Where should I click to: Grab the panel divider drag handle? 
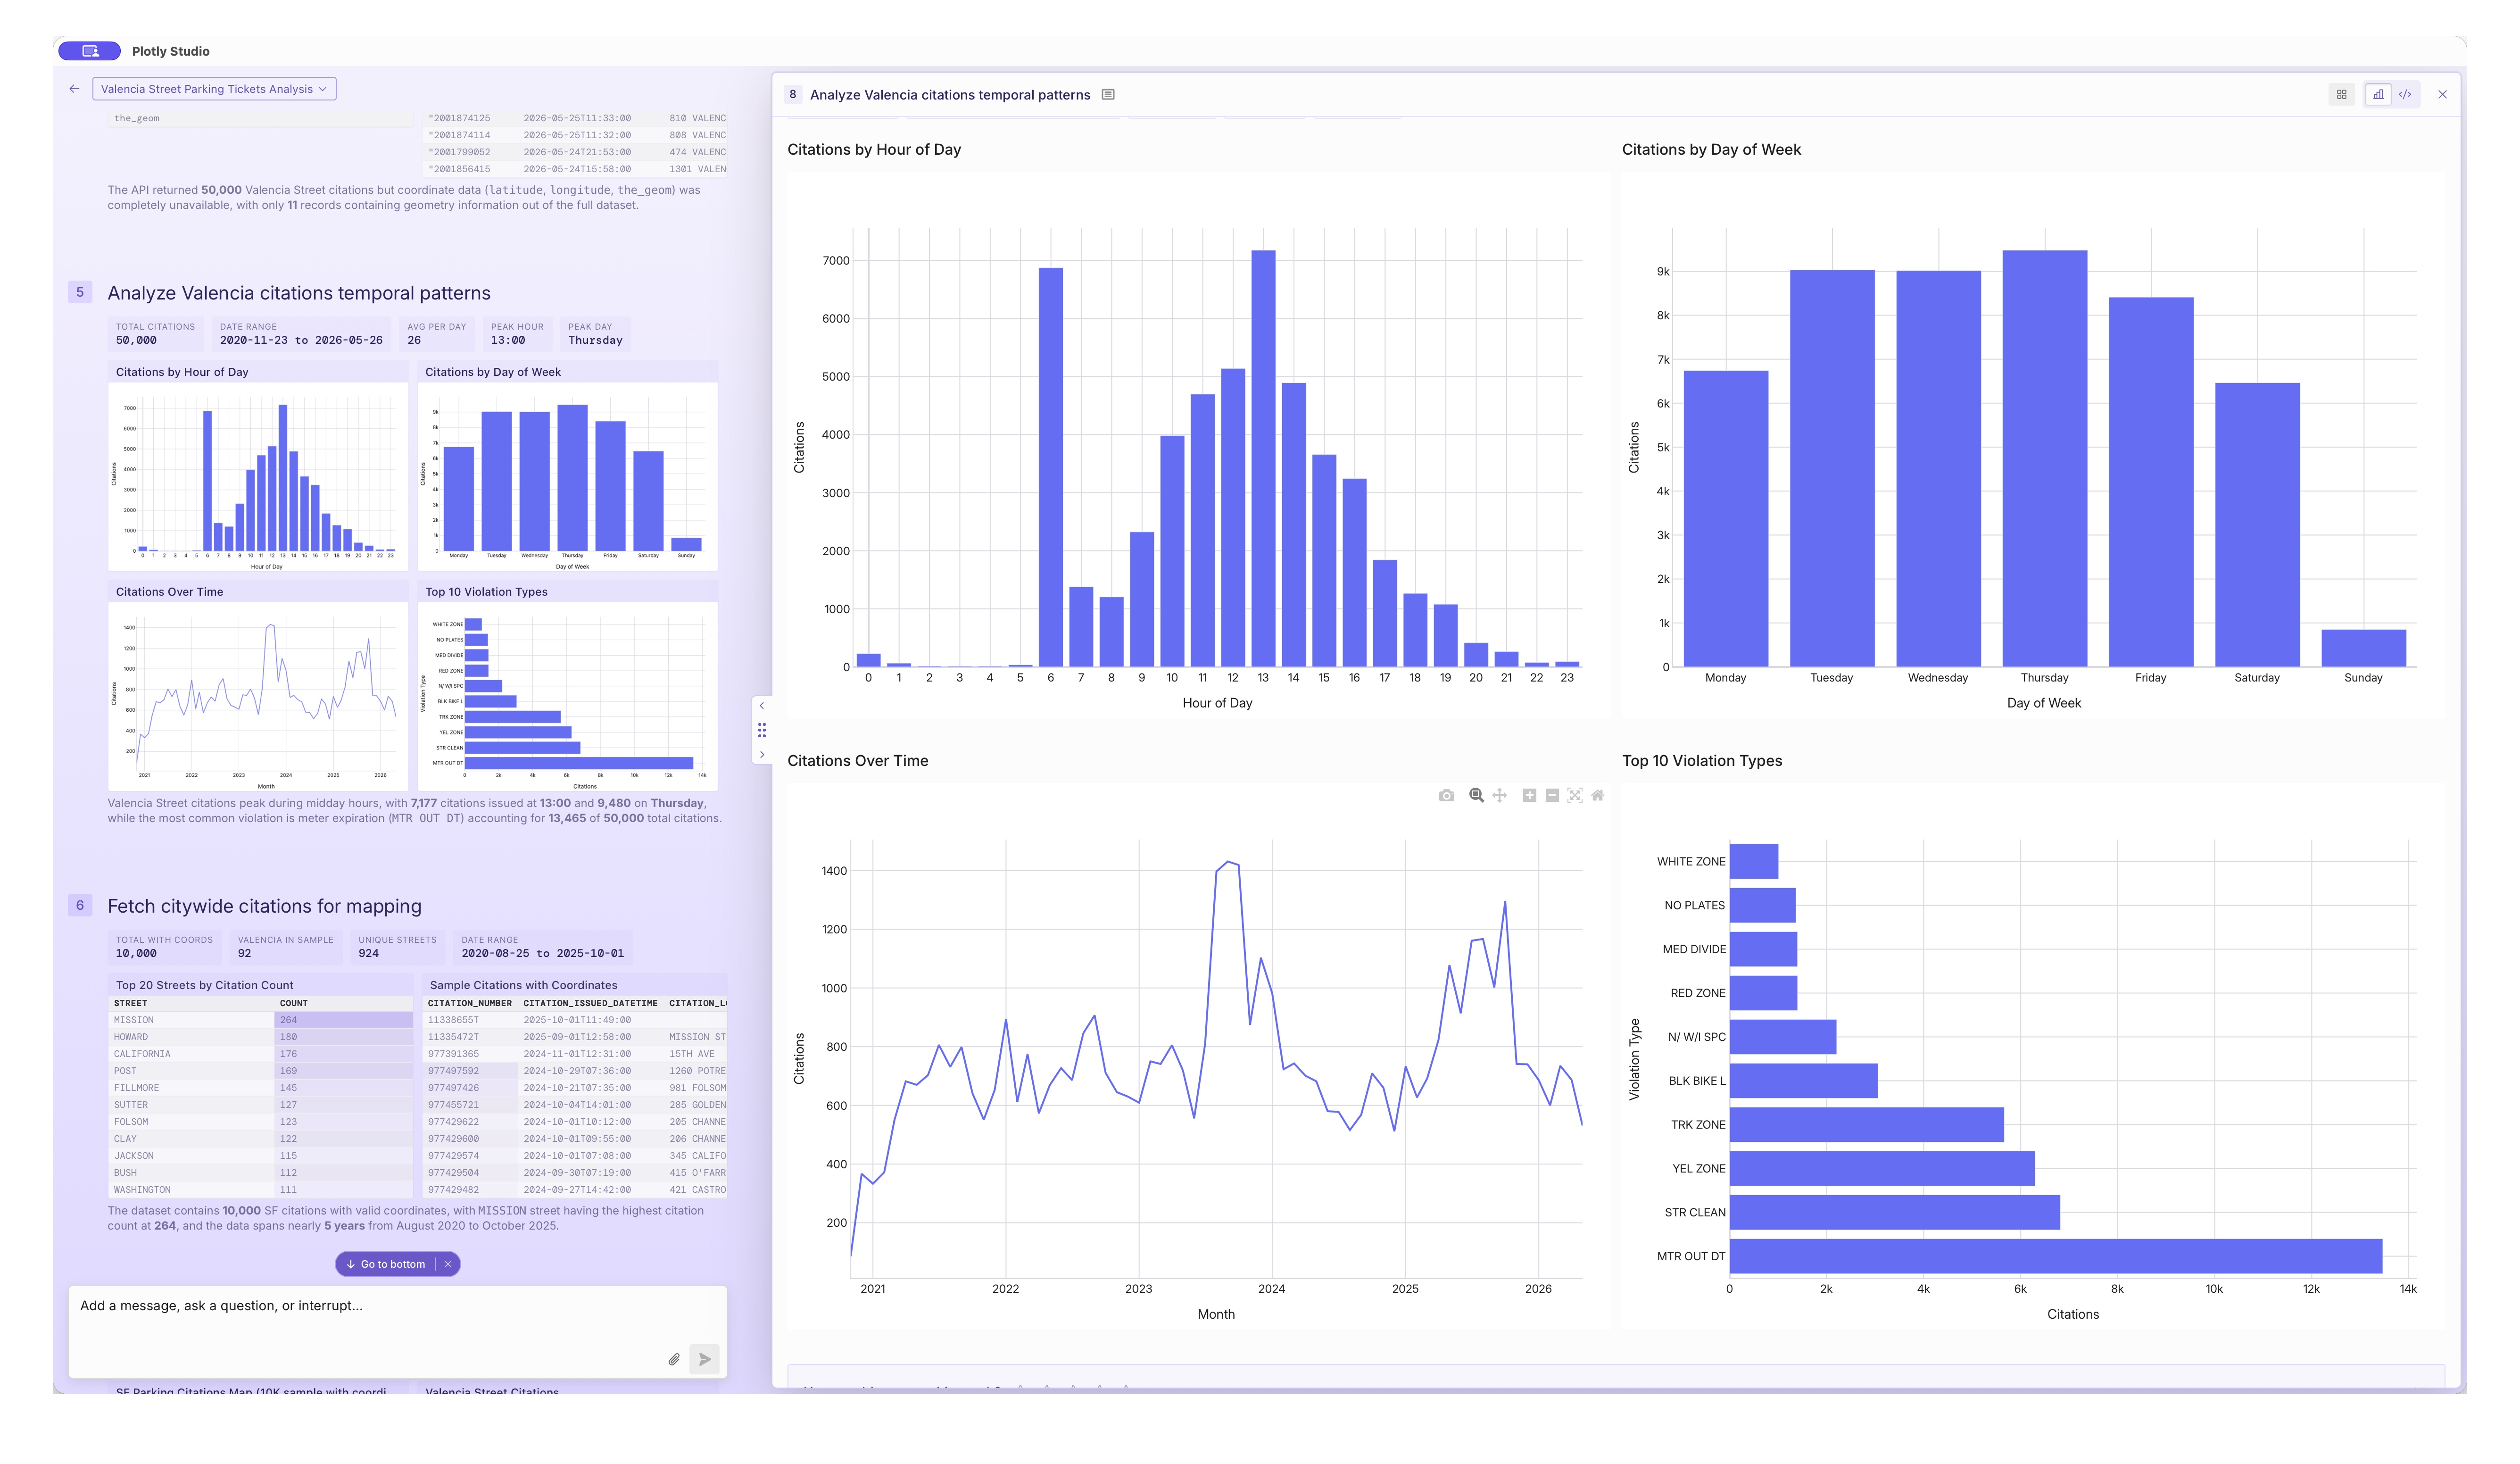tap(762, 731)
